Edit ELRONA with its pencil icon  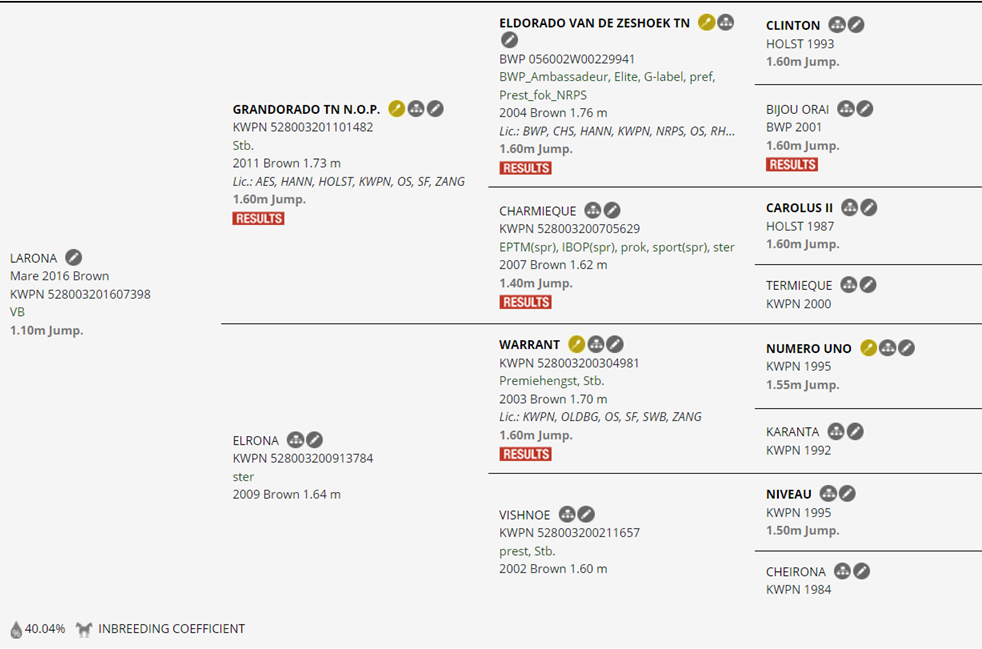click(314, 440)
